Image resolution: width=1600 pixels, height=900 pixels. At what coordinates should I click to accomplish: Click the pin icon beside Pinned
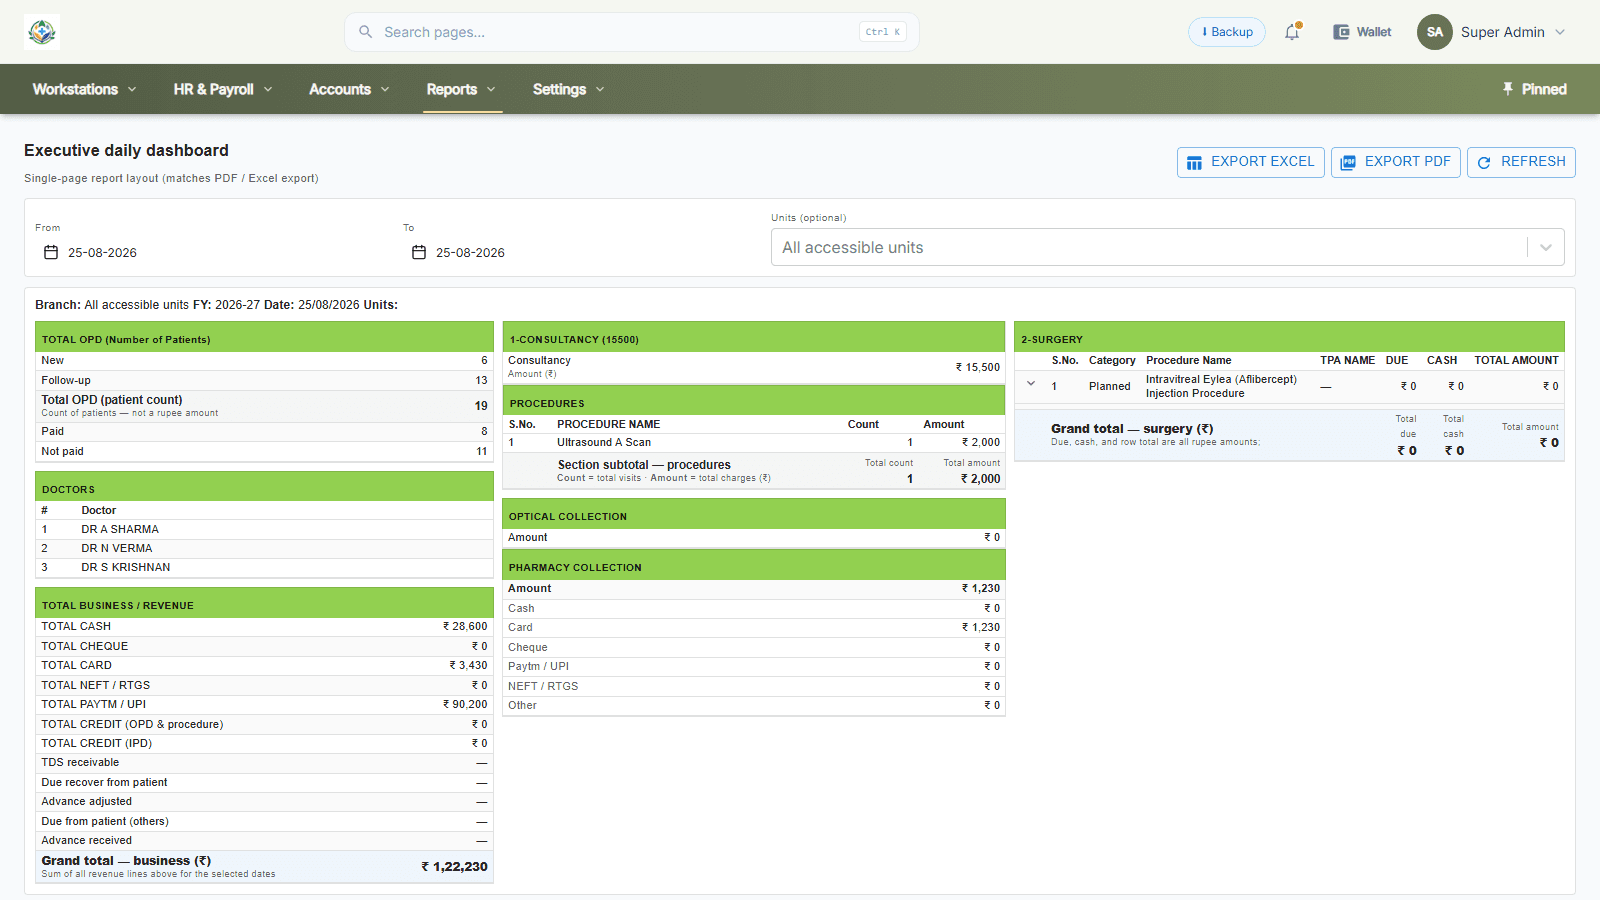coord(1508,89)
